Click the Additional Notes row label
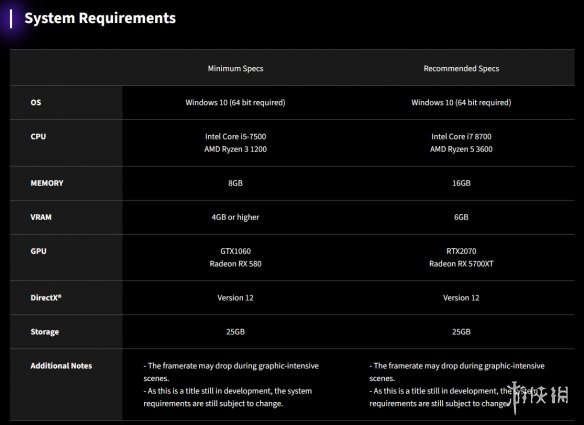This screenshot has height=425, width=584. [x=61, y=366]
